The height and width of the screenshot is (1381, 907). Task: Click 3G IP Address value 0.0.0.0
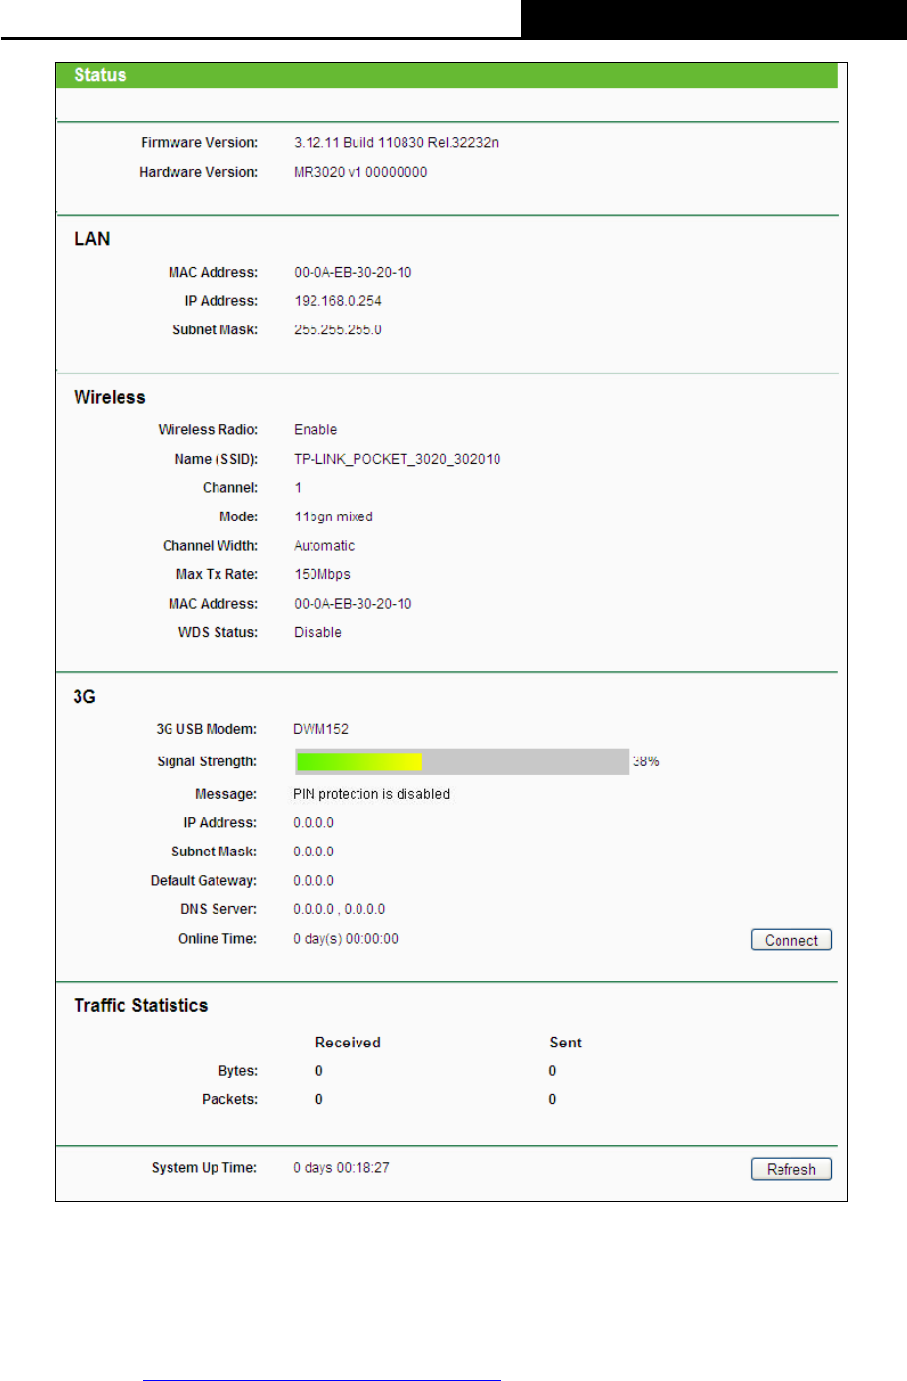(x=313, y=823)
